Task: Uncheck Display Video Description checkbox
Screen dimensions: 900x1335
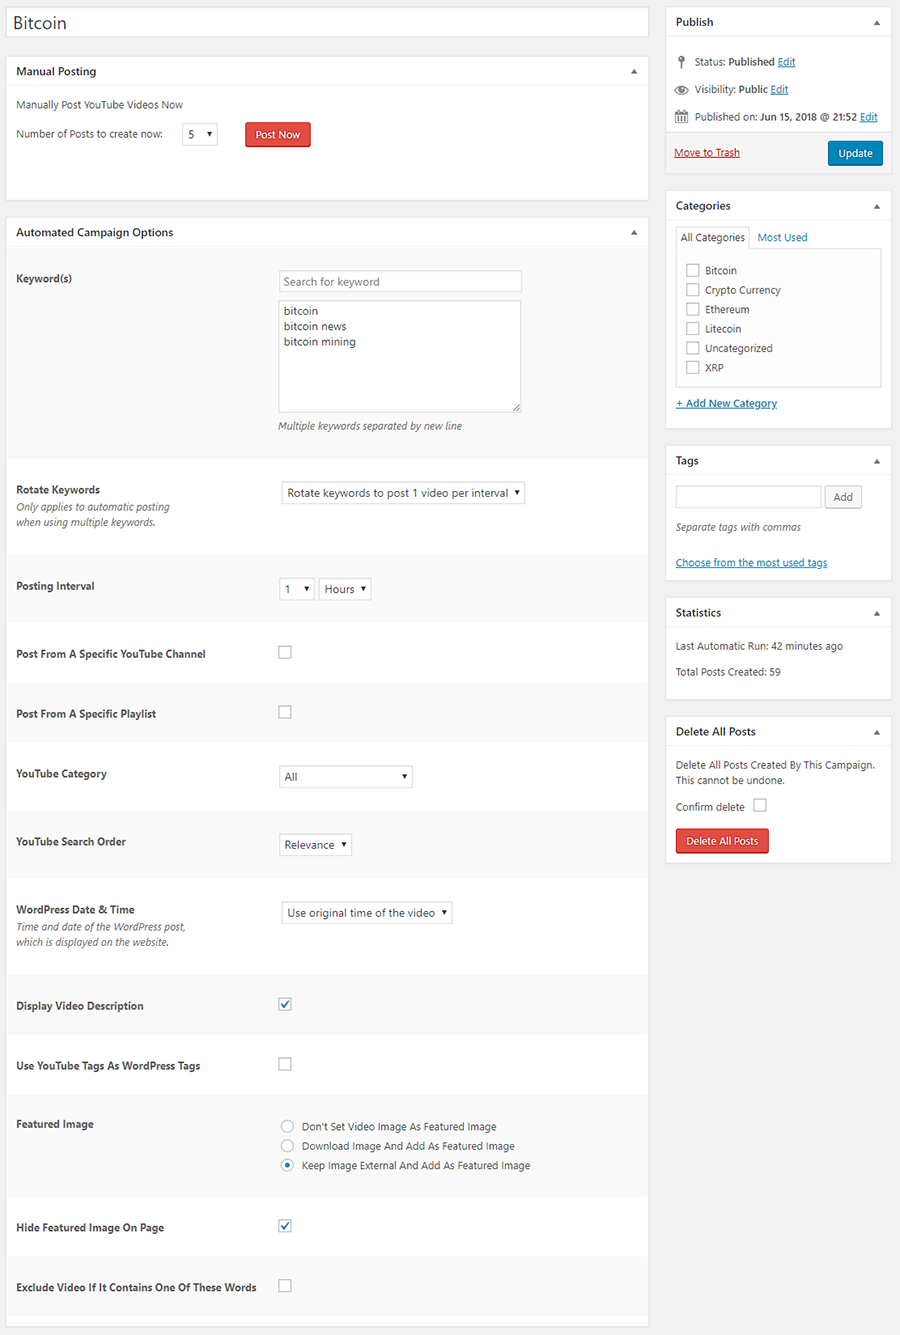Action: tap(285, 1004)
